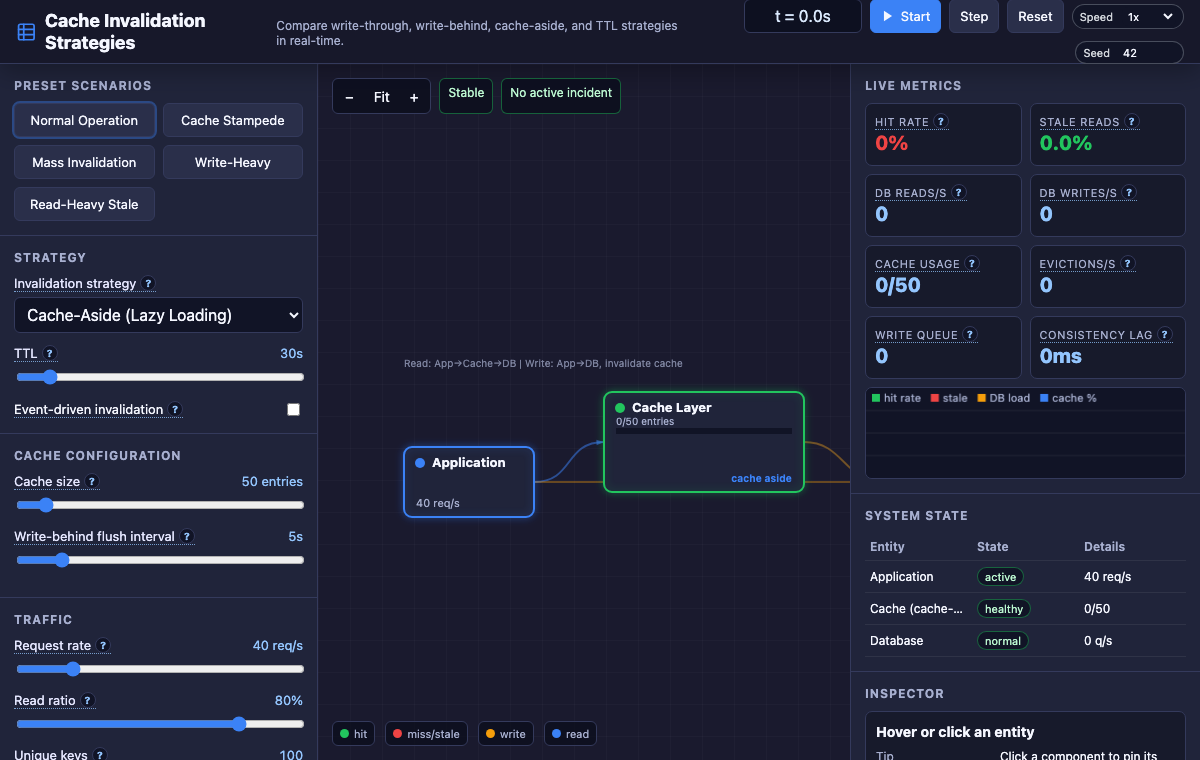Toggle the miss/stale legend chip

(x=427, y=734)
